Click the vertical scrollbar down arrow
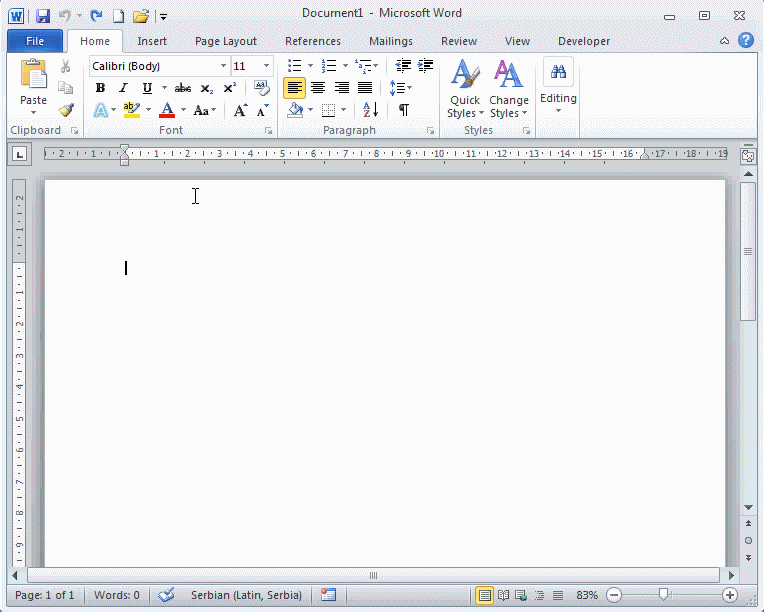 [x=748, y=508]
